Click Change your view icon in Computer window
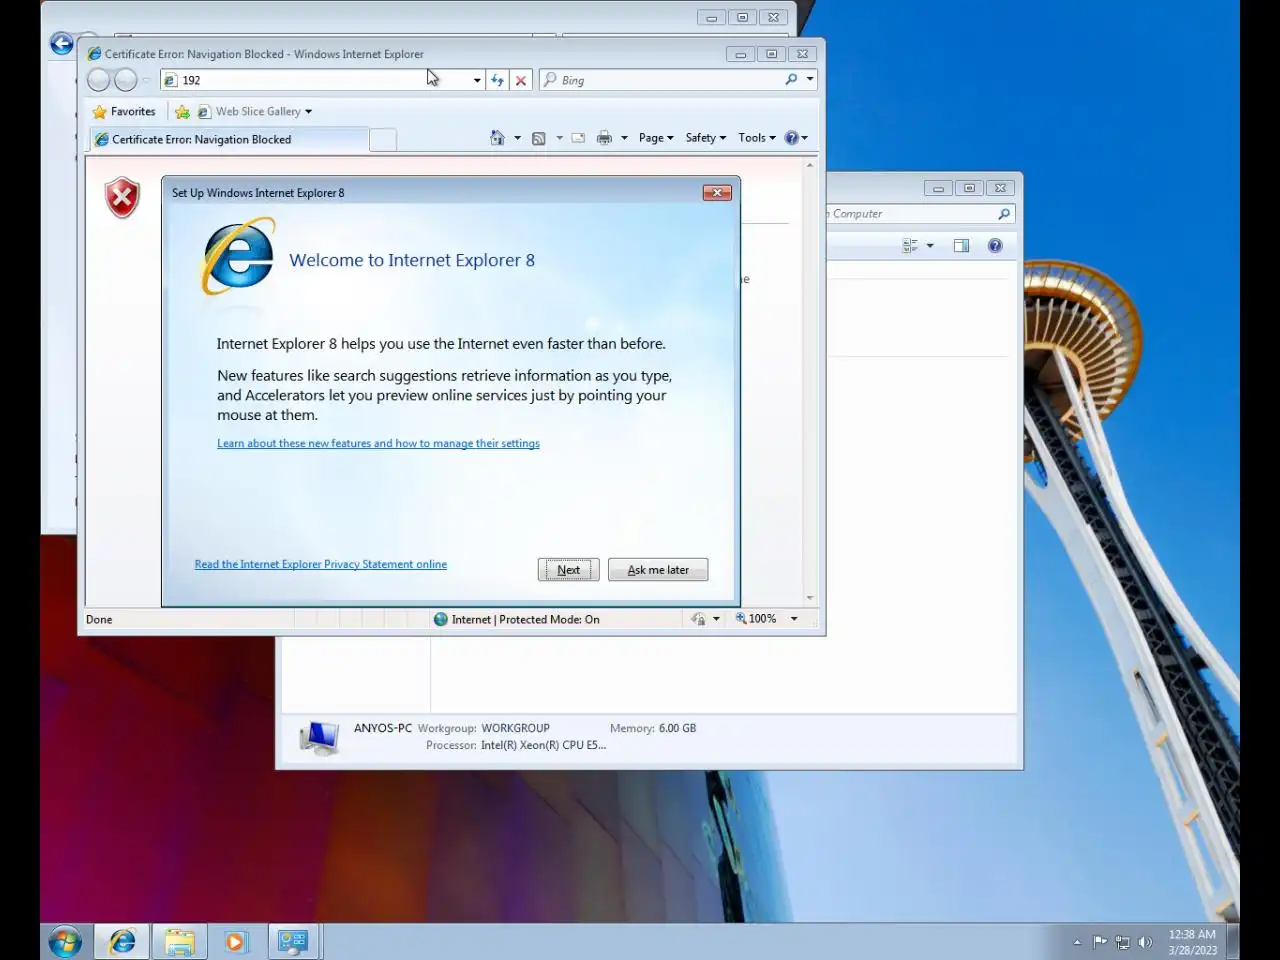 point(910,245)
